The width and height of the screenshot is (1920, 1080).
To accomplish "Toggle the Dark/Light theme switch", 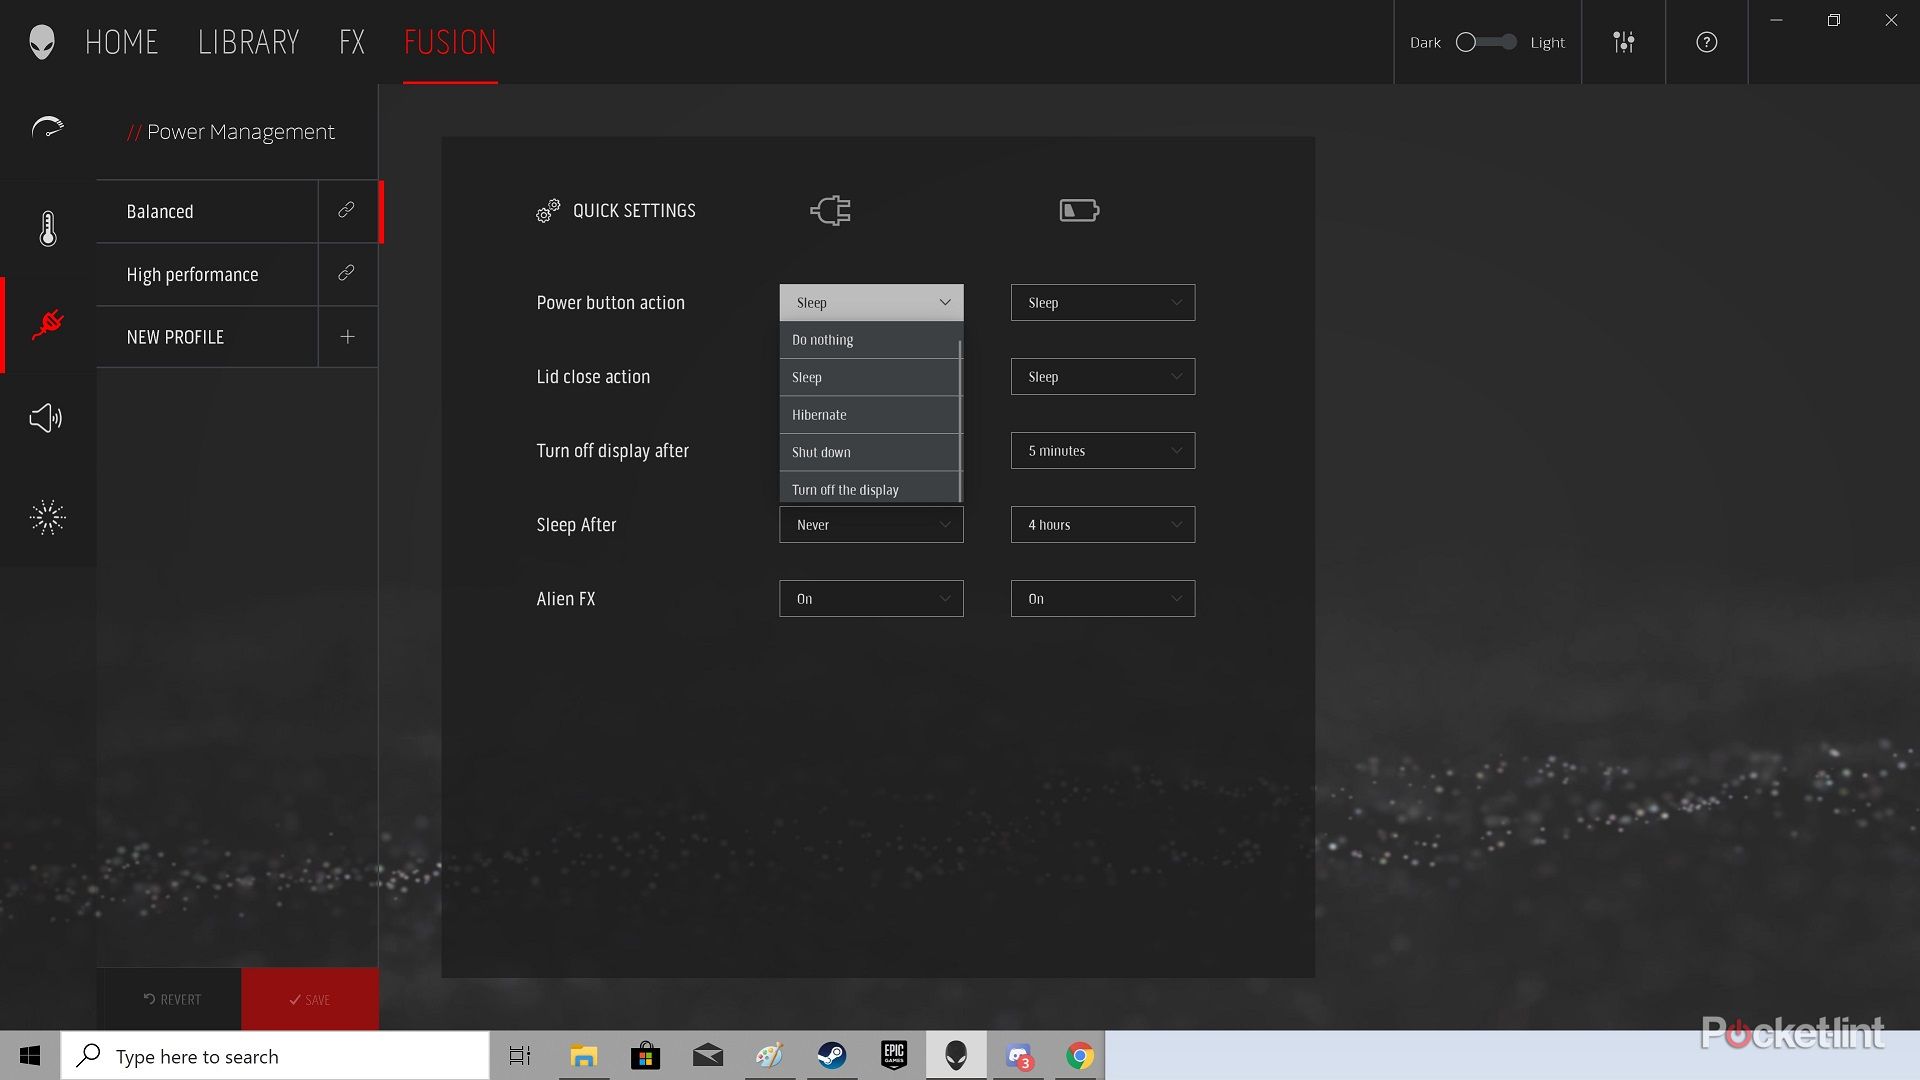I will [1486, 42].
